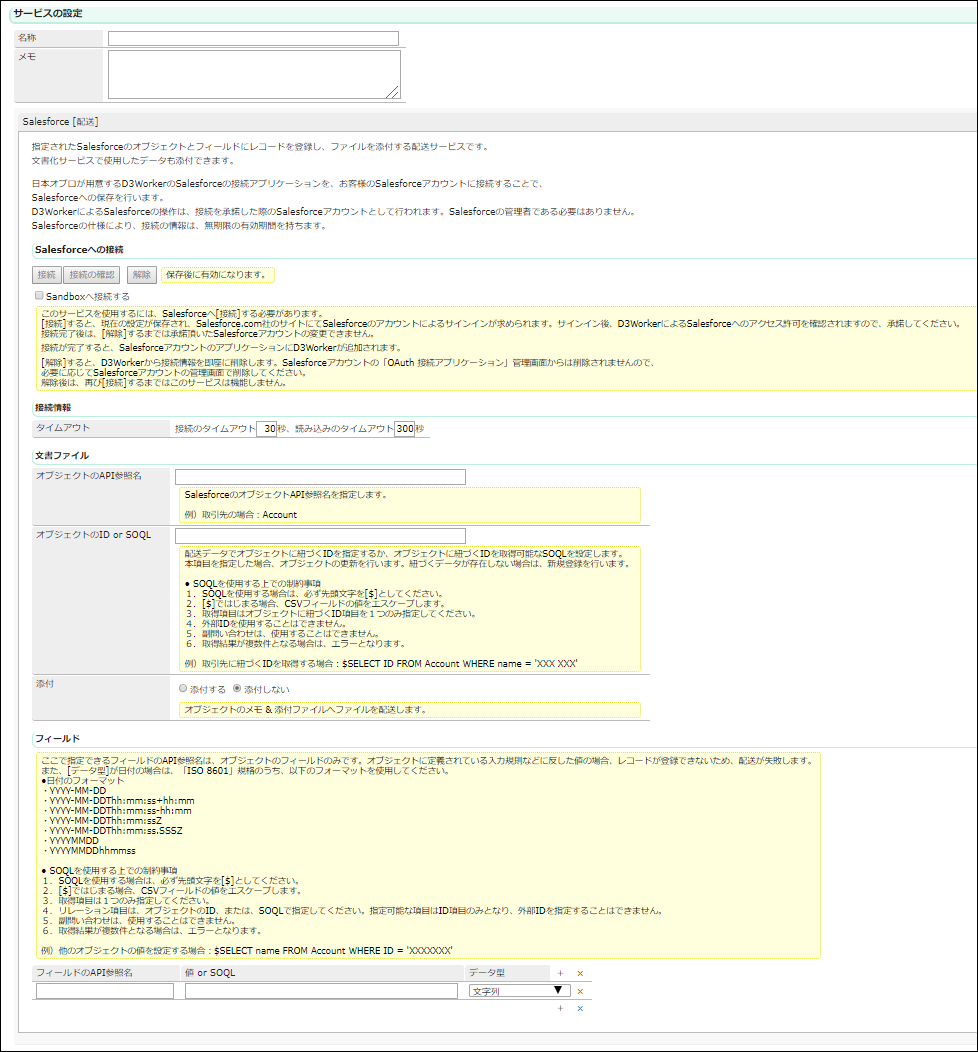
Task: Click the Salesforce [配送] section title
Action: click(60, 121)
